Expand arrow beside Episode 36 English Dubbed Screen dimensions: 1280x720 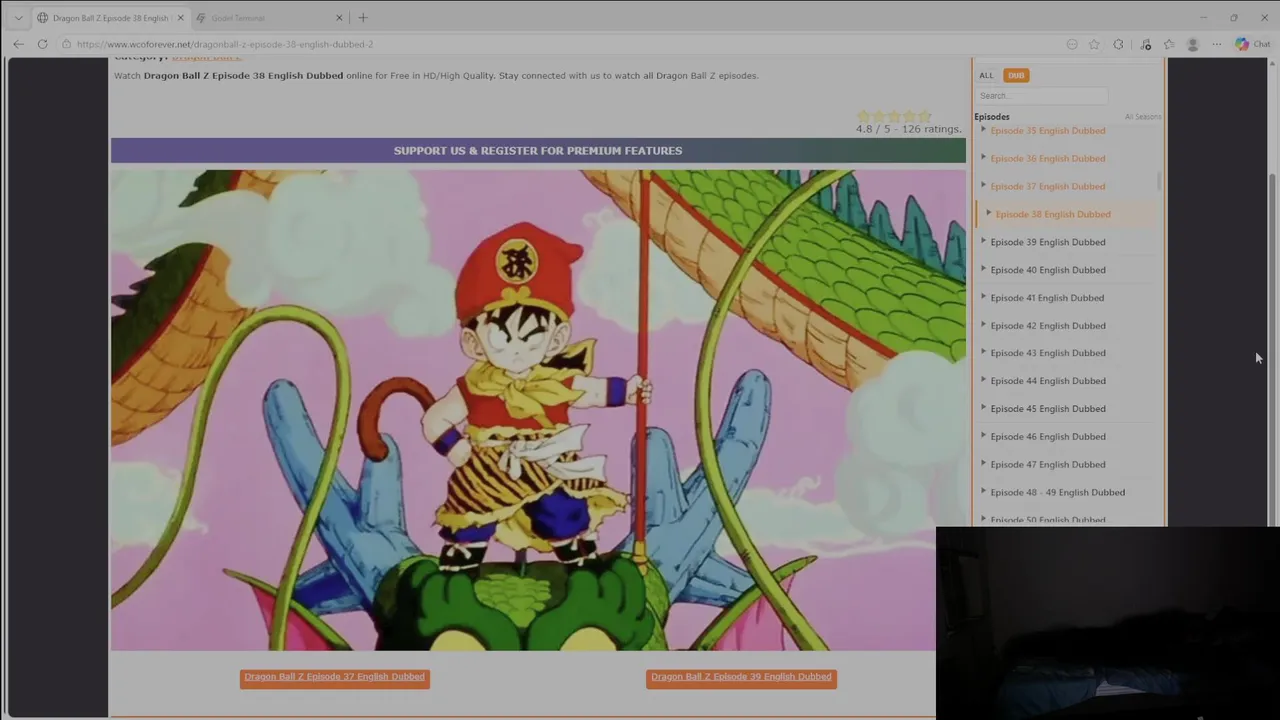[984, 157]
